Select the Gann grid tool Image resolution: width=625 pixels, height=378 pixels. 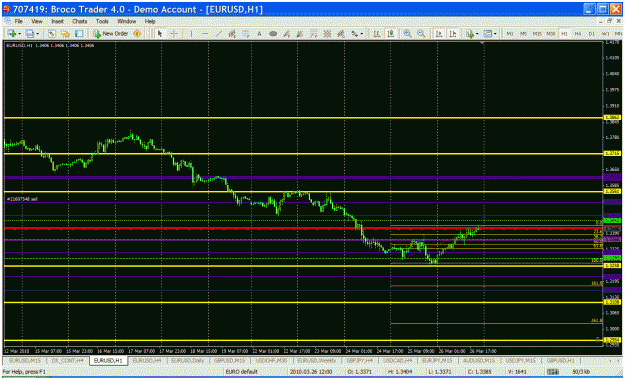(x=327, y=34)
